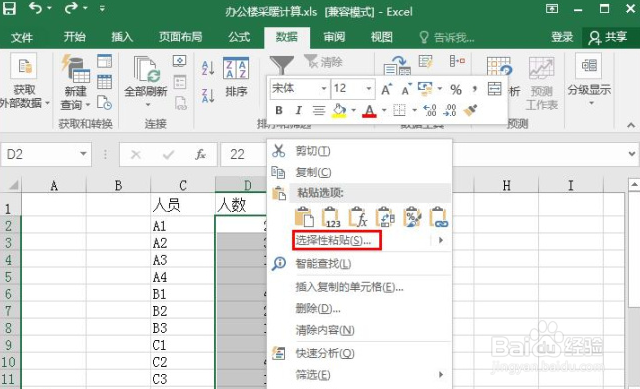The height and width of the screenshot is (389, 640).
Task: Open the 排序 sort dialog
Action: pos(236,78)
